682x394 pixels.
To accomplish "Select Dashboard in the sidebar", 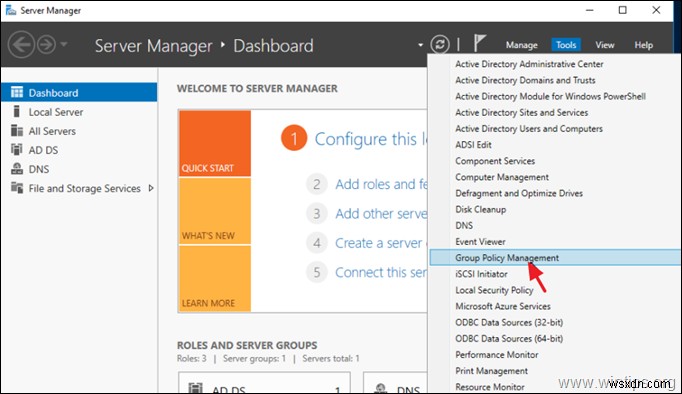I will (79, 92).
